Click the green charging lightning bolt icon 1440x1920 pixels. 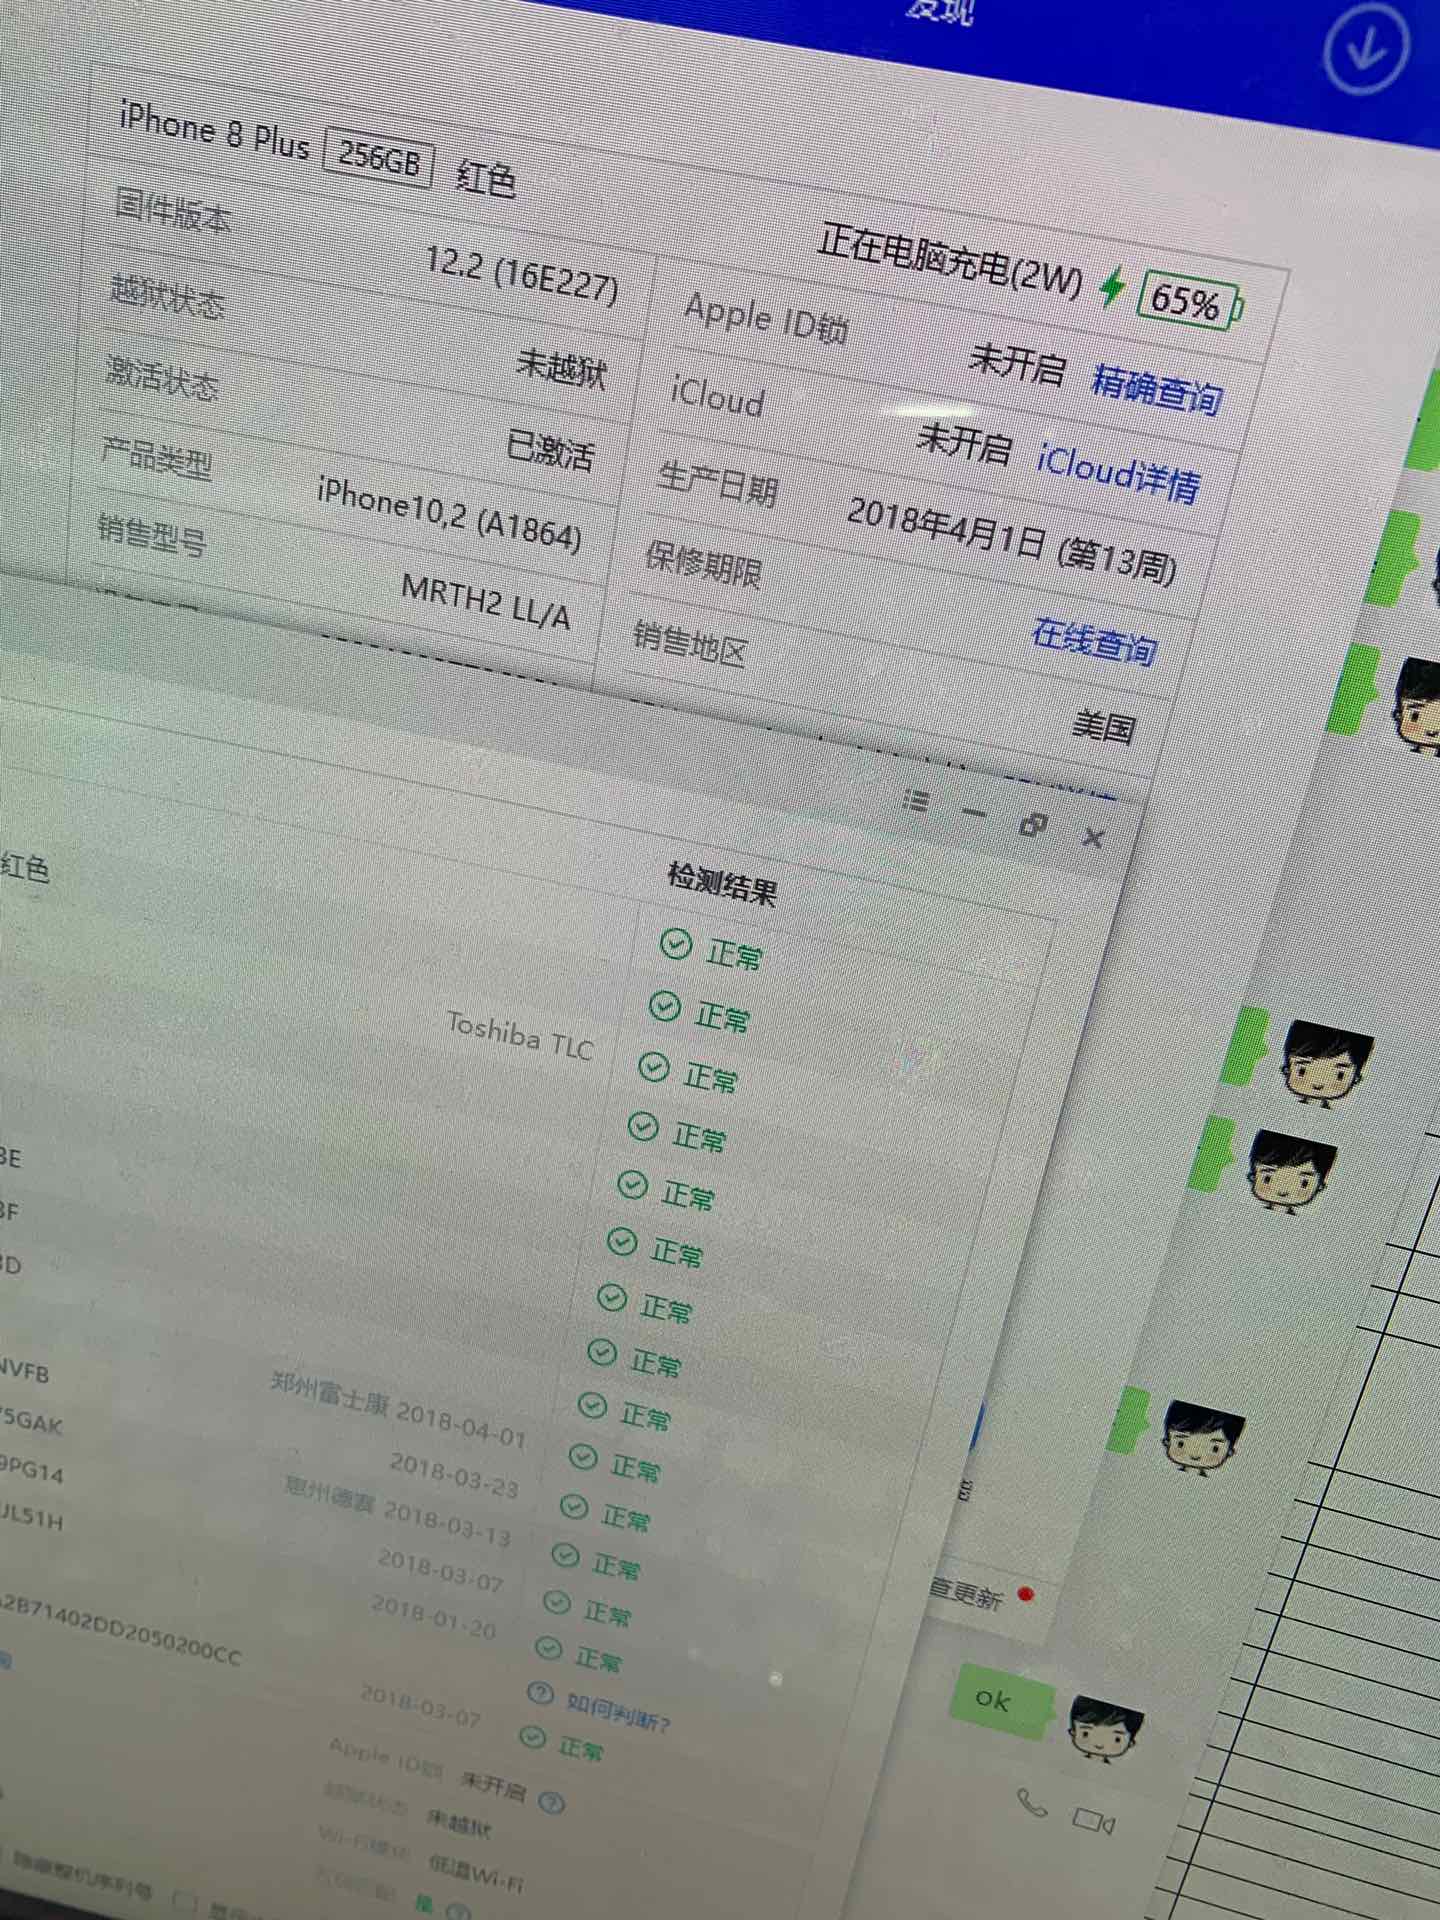point(1111,287)
